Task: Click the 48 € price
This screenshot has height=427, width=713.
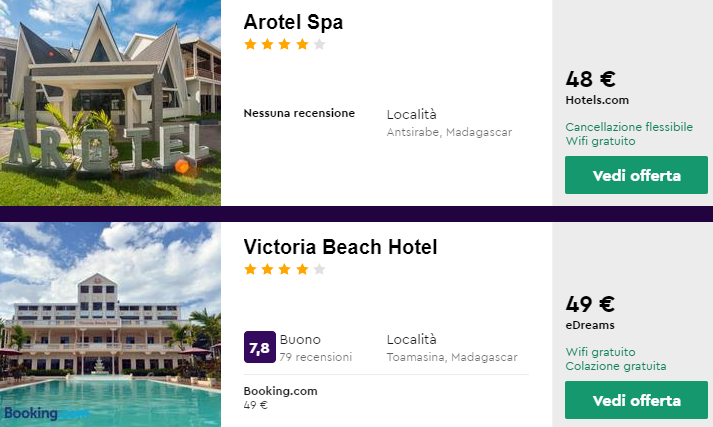Action: point(590,79)
